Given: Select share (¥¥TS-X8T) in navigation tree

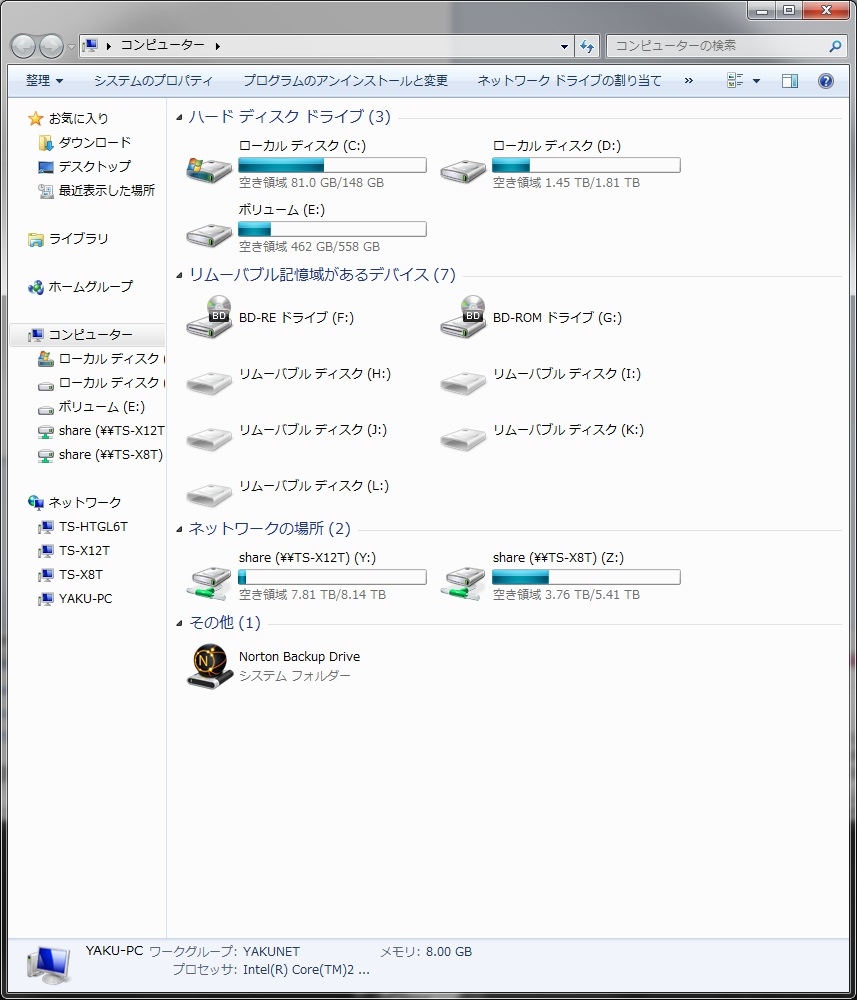Looking at the screenshot, I should point(110,455).
